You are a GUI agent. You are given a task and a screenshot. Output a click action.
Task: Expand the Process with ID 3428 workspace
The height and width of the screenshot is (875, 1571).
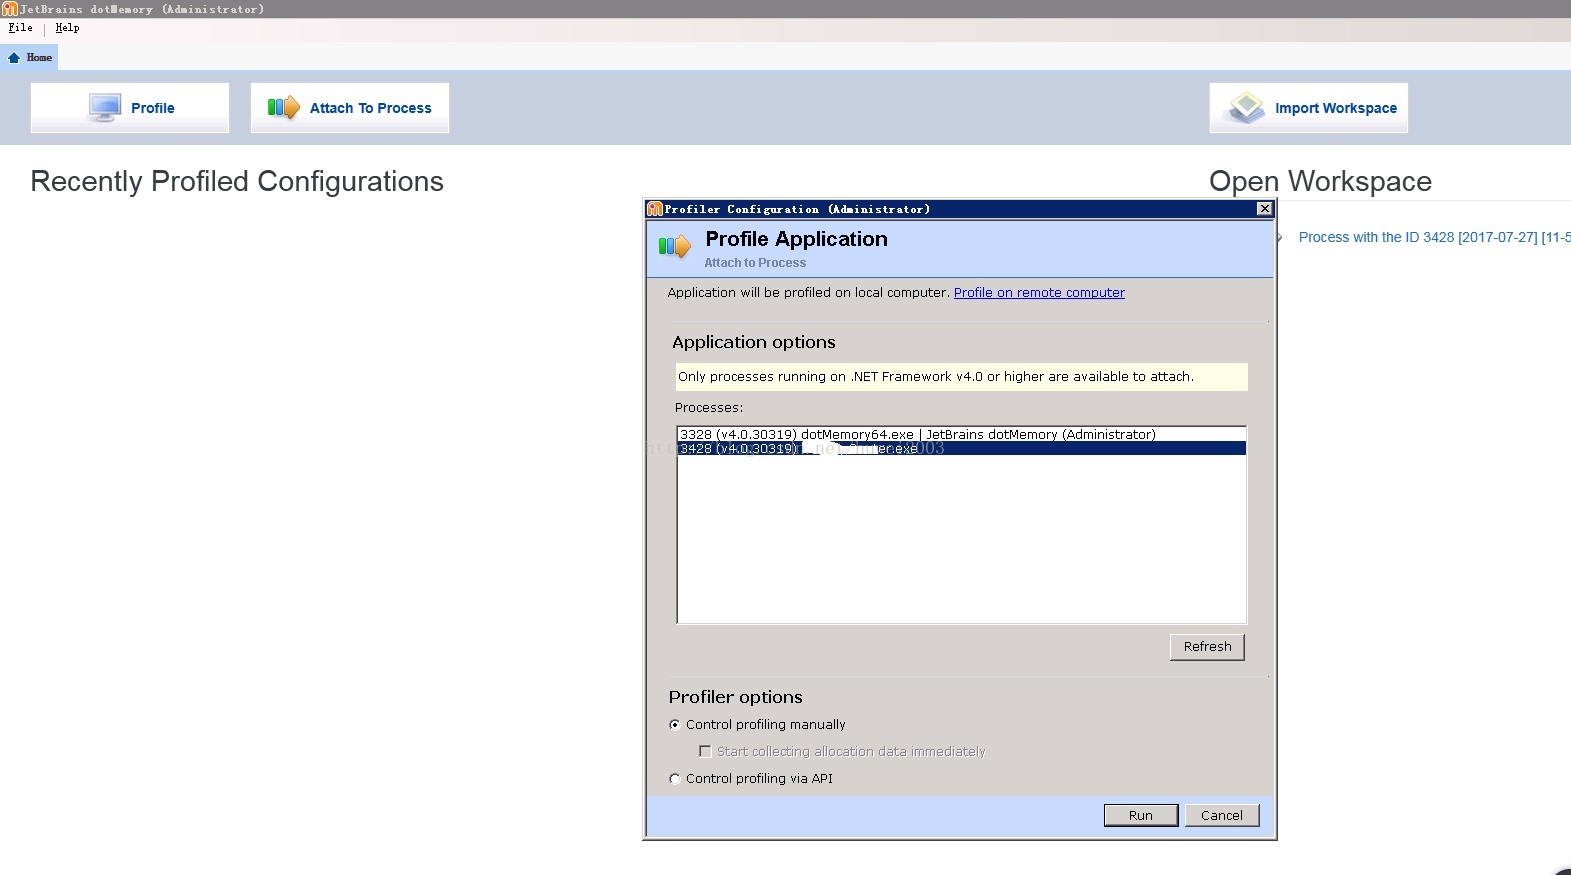point(1280,238)
